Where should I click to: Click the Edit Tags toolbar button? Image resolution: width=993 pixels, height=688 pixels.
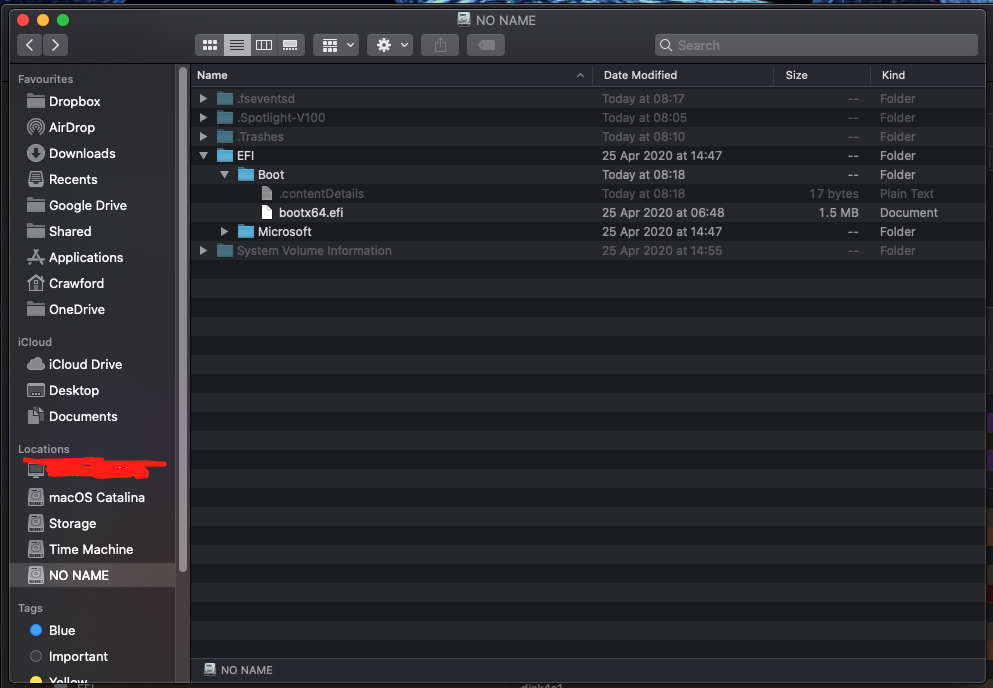tap(486, 45)
